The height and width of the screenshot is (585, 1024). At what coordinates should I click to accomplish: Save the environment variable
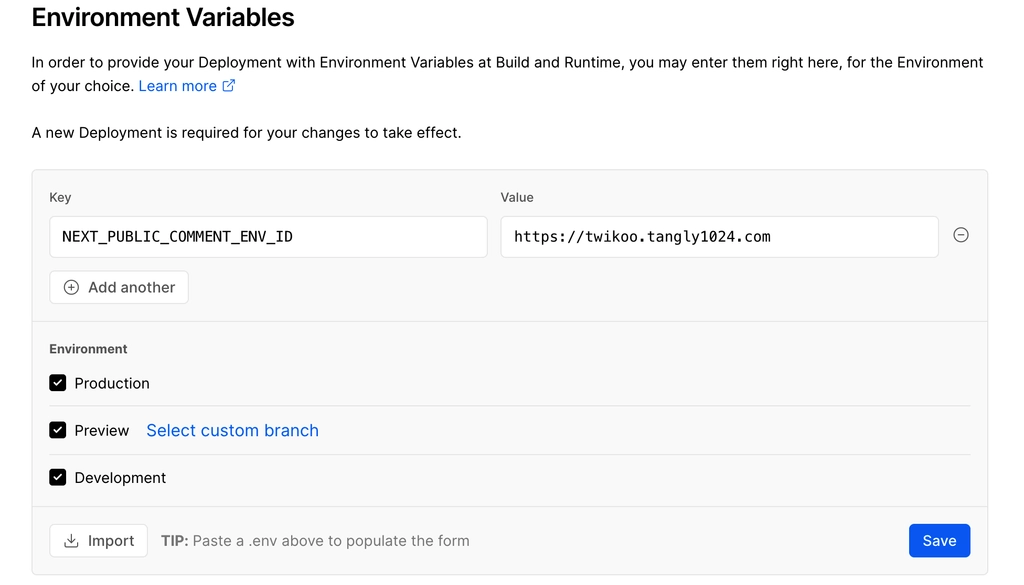[x=939, y=541]
